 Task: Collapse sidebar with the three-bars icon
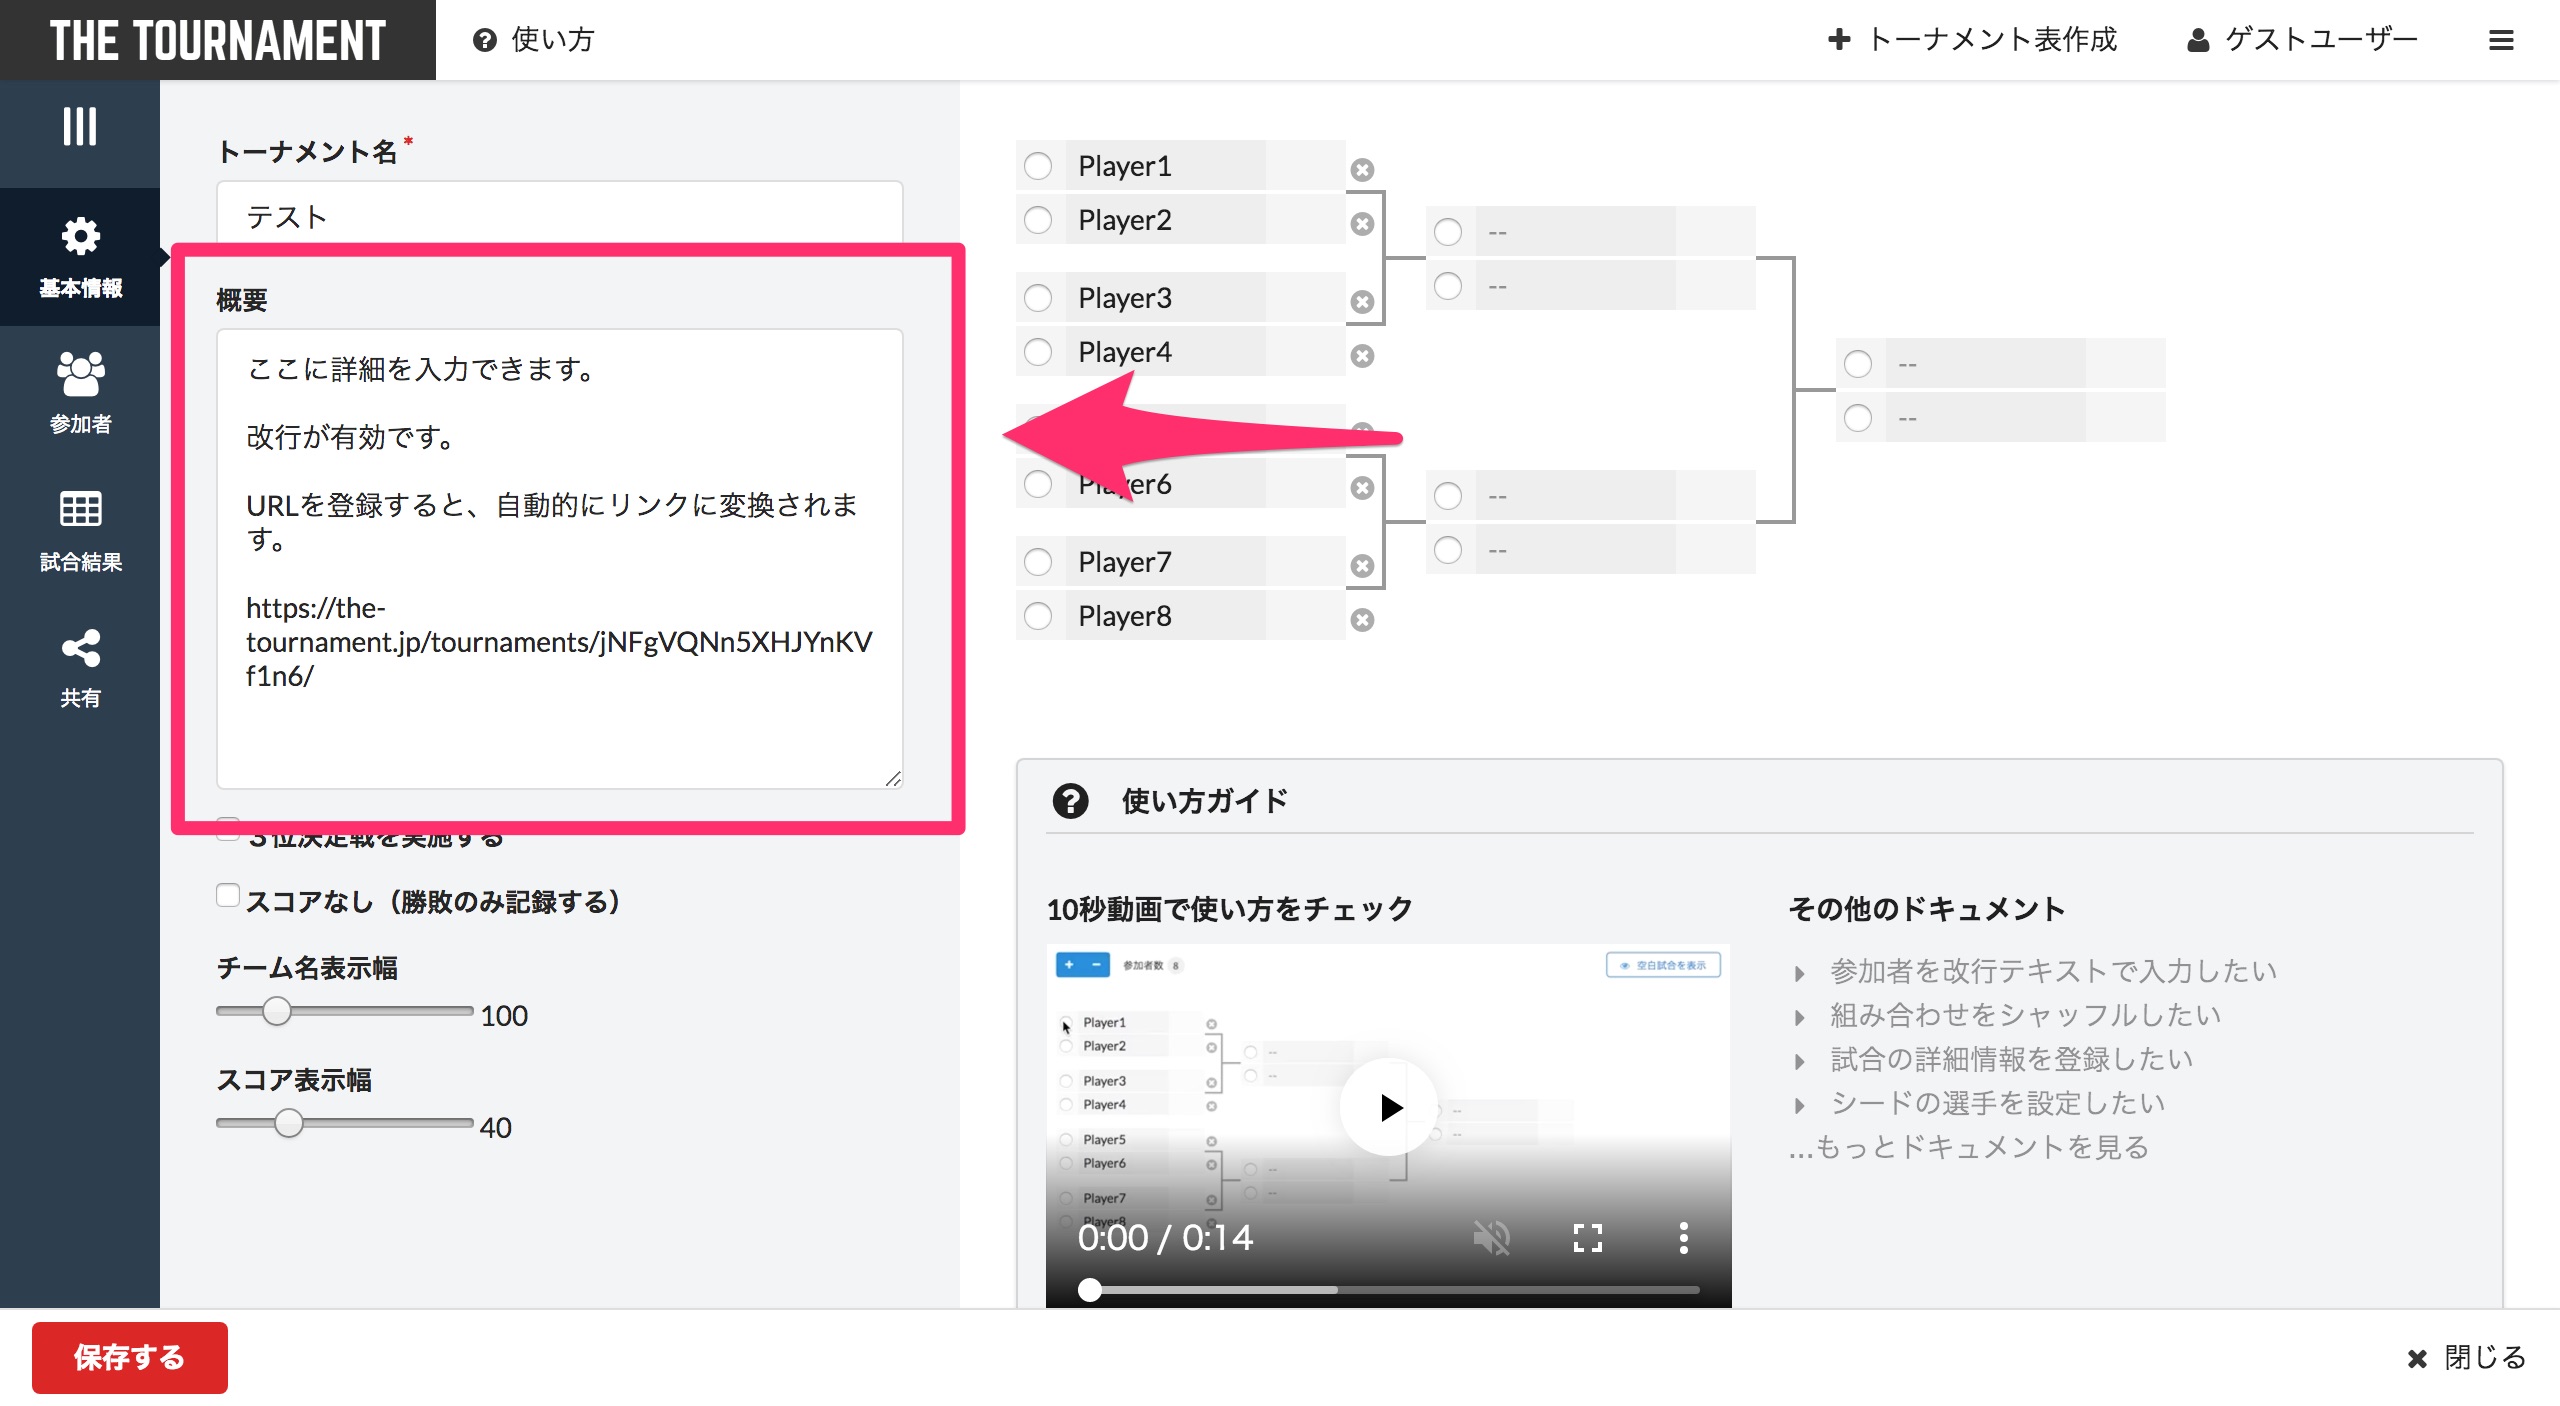[80, 127]
